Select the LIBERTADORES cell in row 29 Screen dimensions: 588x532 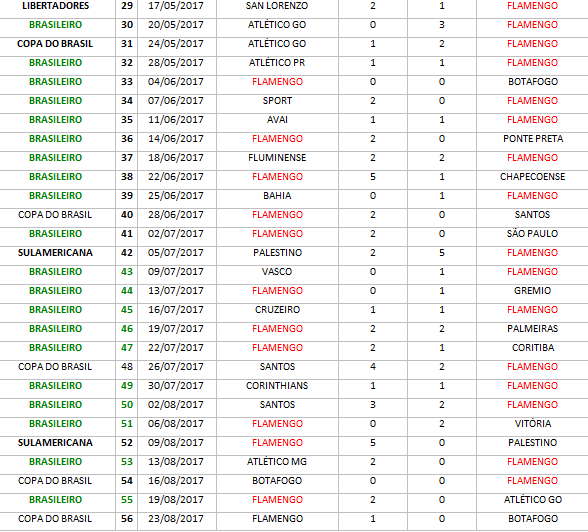(x=56, y=6)
